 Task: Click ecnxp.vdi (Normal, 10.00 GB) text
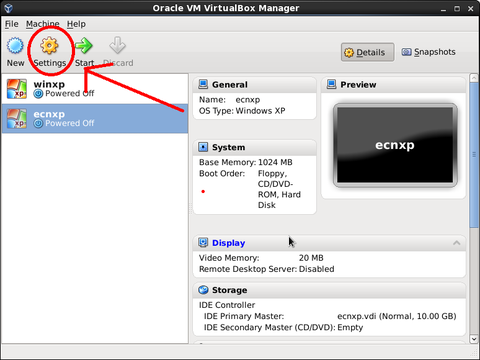click(x=397, y=316)
